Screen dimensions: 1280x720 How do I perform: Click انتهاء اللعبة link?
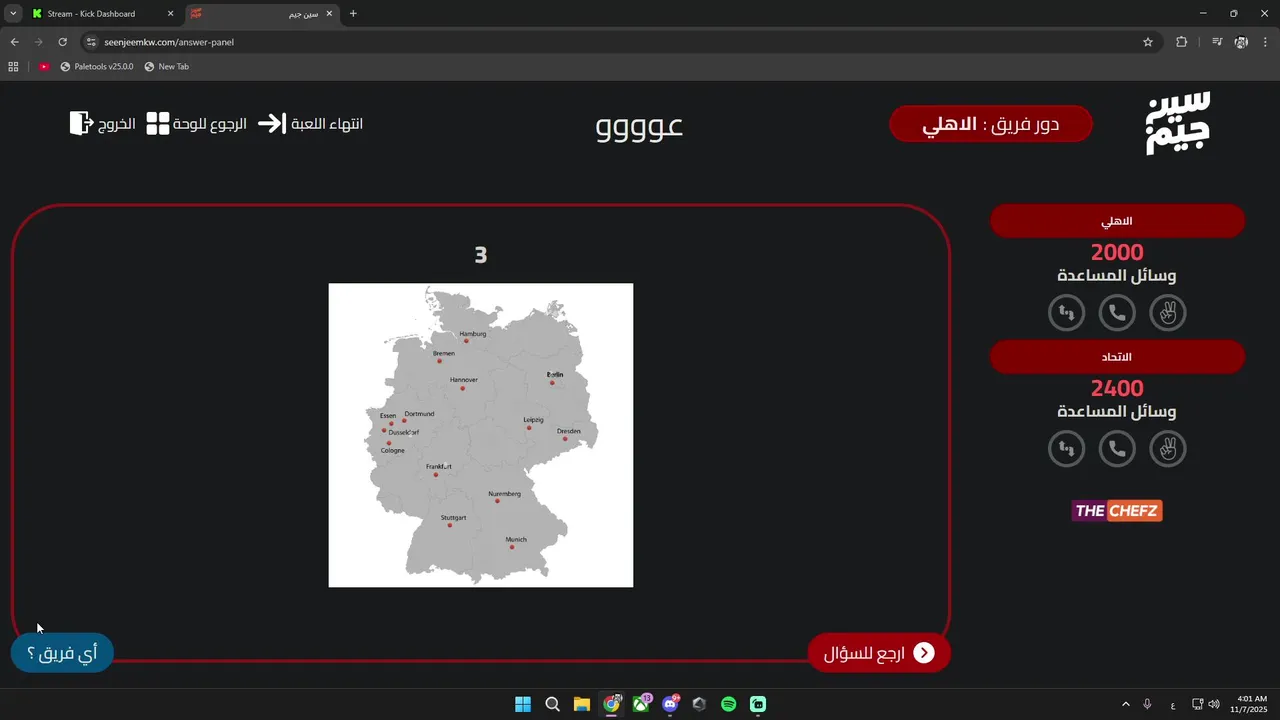(327, 124)
